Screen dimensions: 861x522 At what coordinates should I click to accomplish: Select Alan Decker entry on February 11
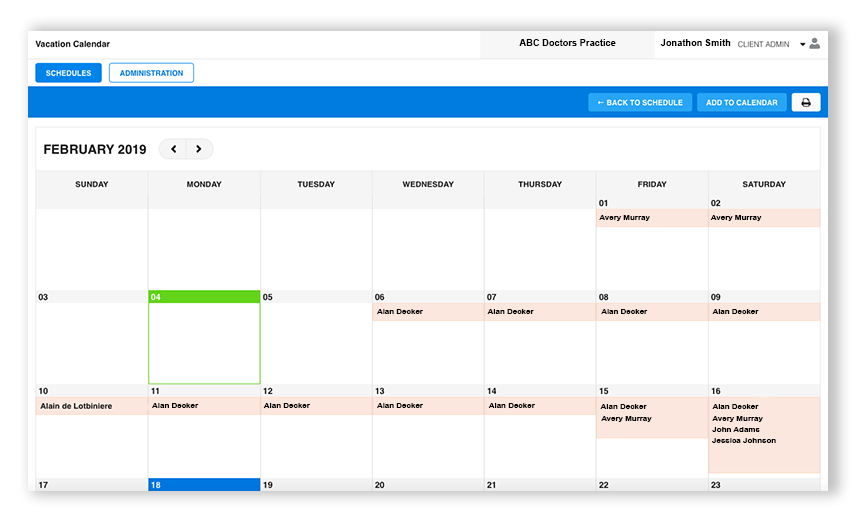click(x=204, y=406)
